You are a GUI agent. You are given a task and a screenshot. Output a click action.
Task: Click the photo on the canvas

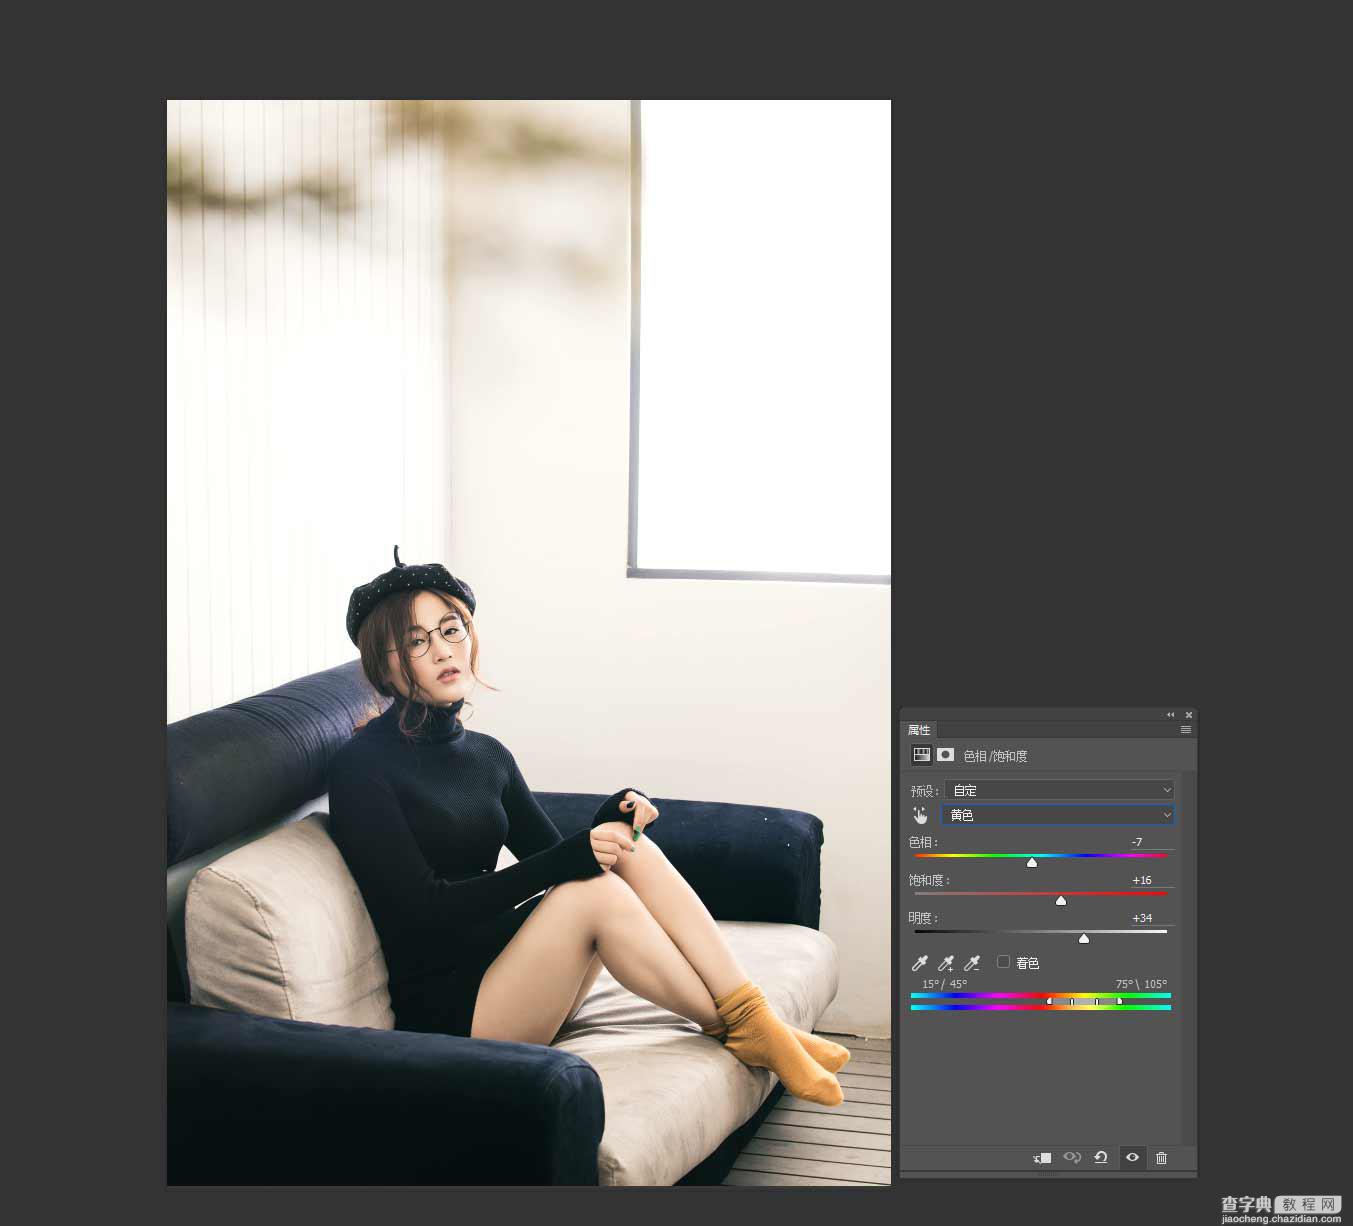529,643
